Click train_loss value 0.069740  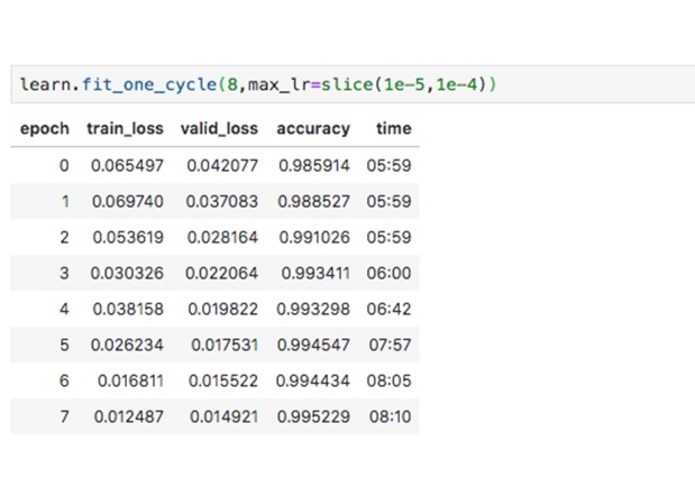(x=128, y=202)
